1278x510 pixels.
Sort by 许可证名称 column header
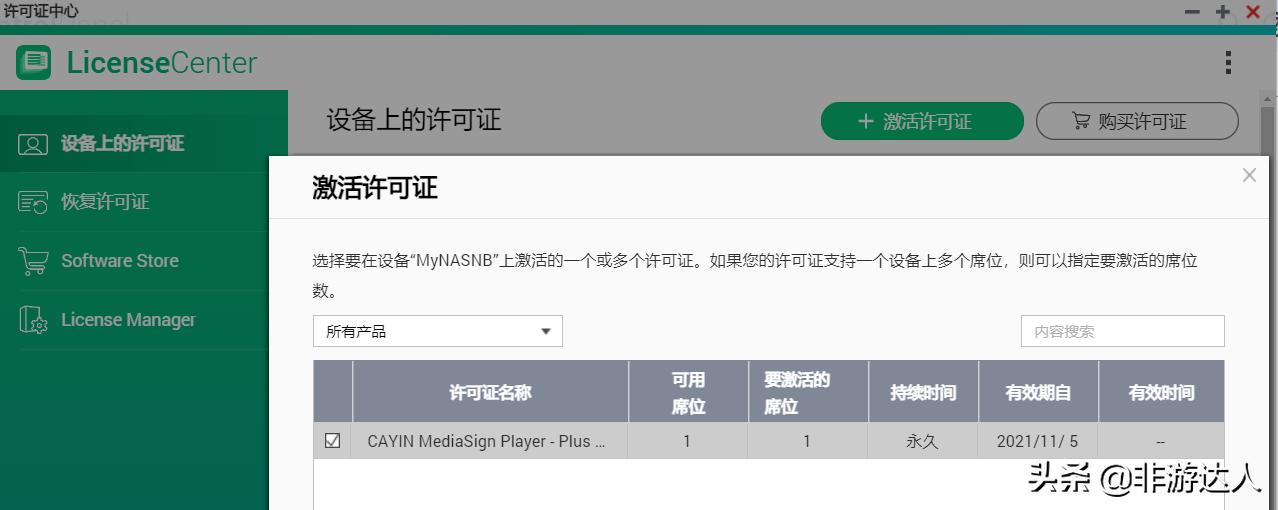point(490,392)
